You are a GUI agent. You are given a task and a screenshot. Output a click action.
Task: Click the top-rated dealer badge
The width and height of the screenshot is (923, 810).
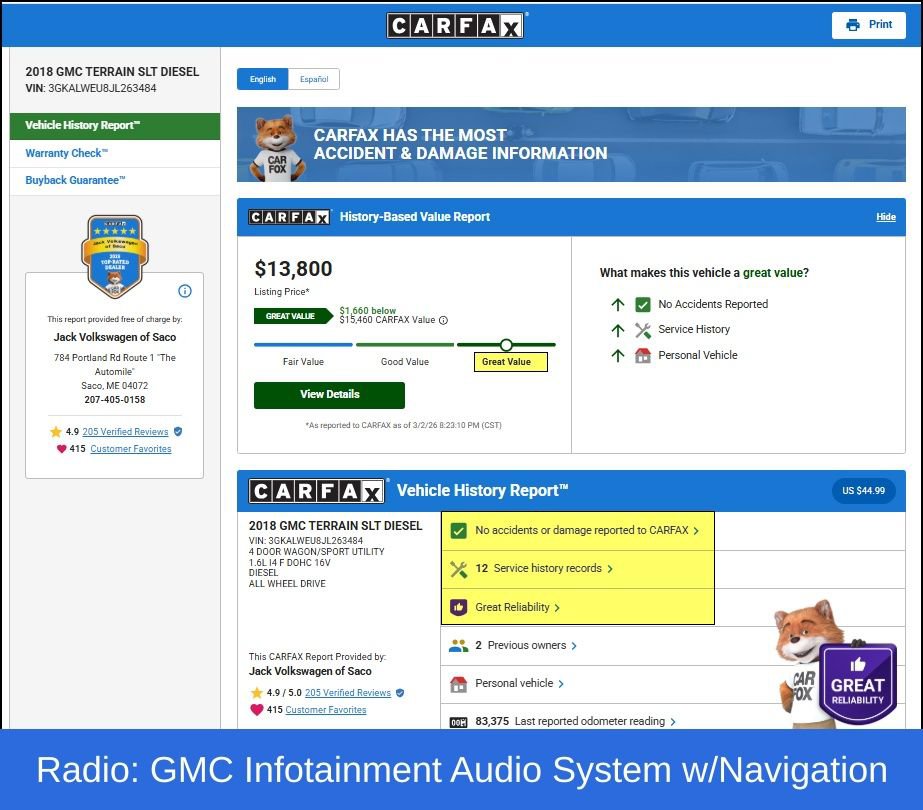tap(113, 256)
